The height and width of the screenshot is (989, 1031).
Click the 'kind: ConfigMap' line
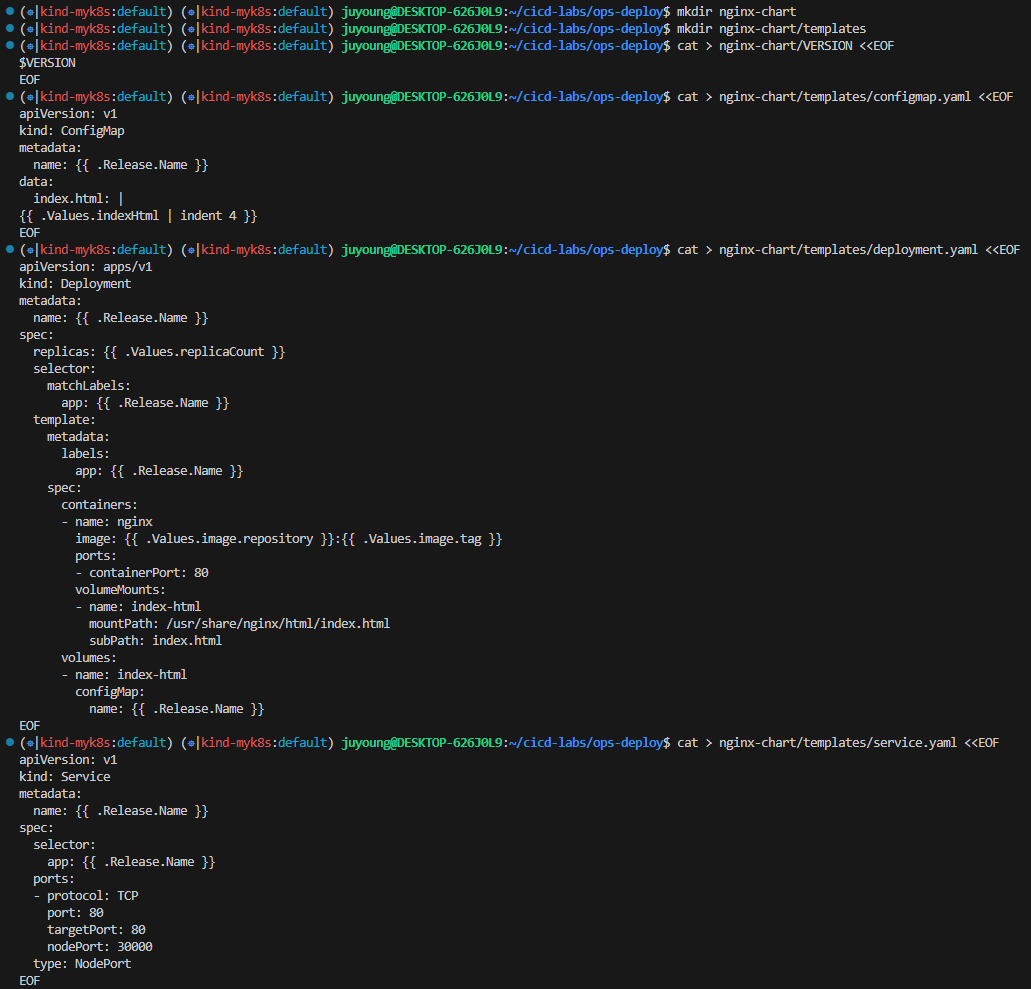click(x=72, y=131)
